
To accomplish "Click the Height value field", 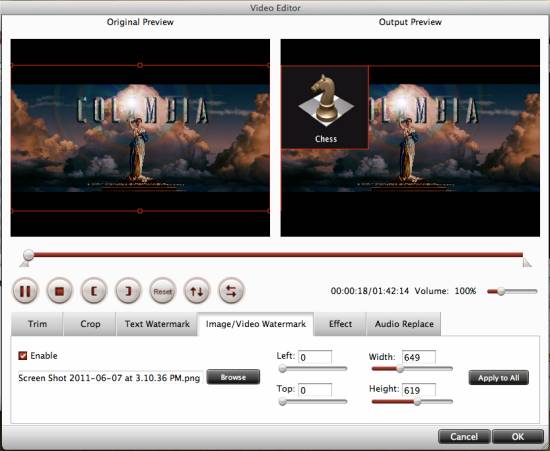I will coord(419,390).
